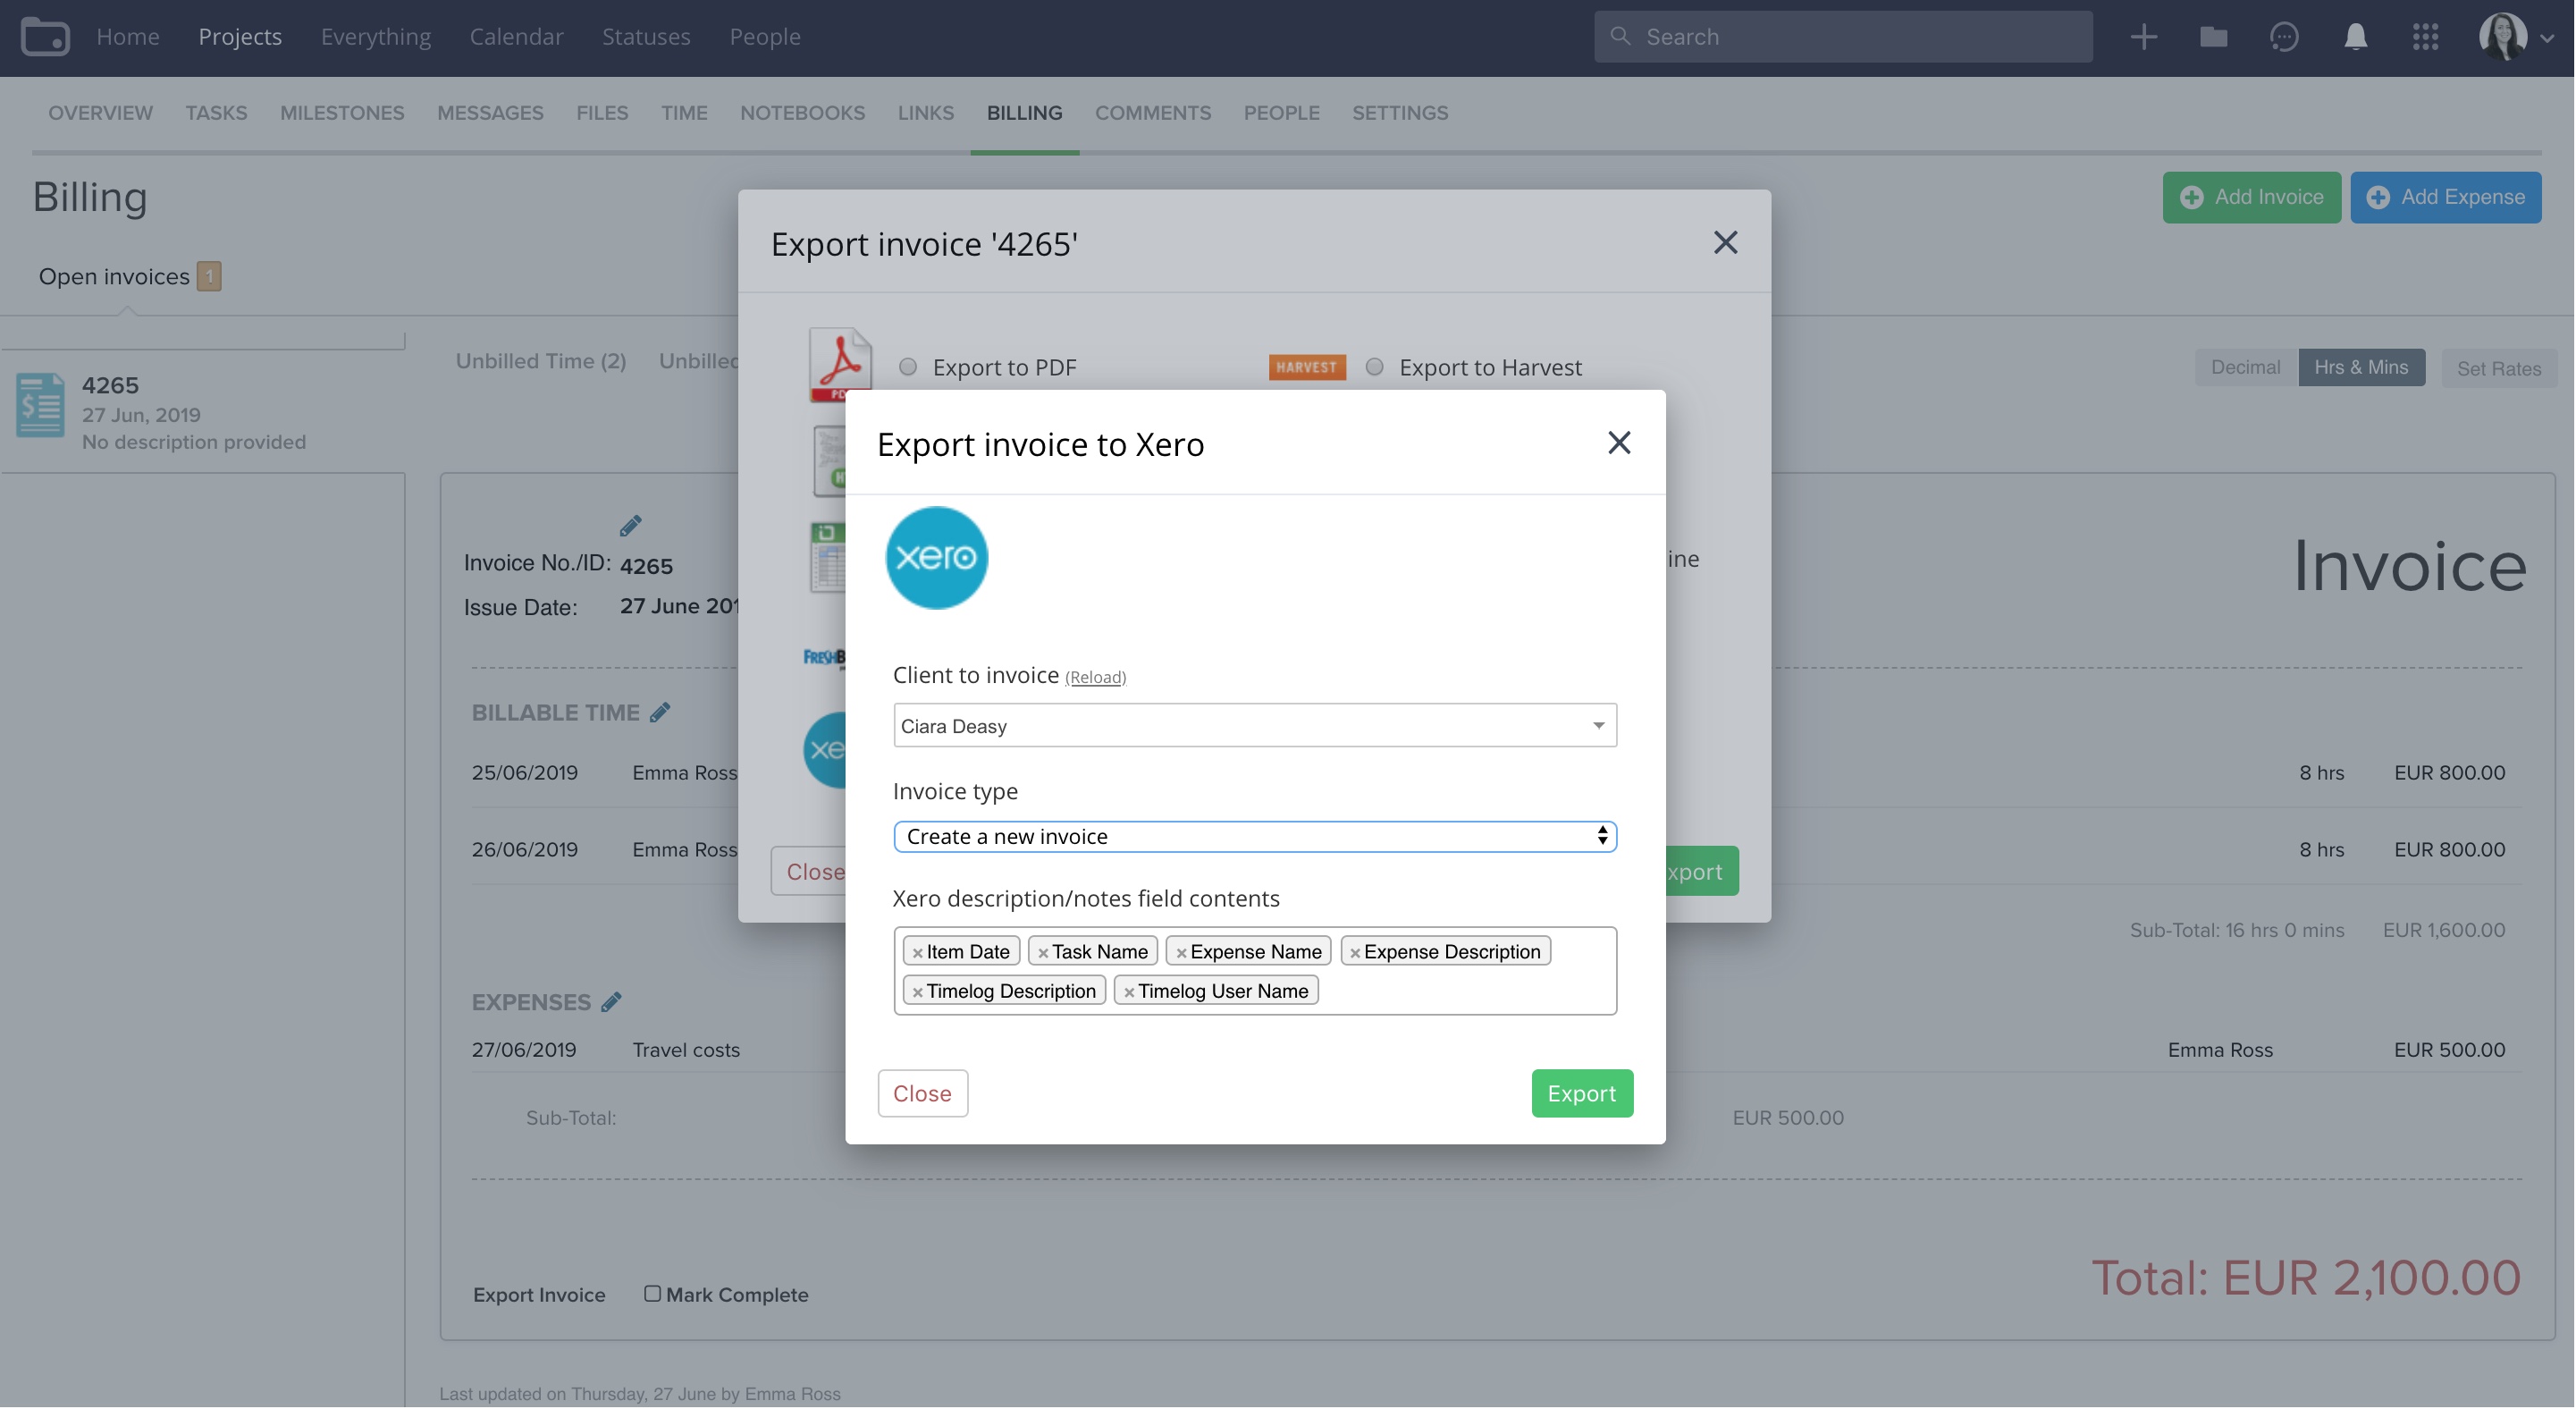Open the apps grid icon
The image size is (2576, 1409).
coord(2425,37)
